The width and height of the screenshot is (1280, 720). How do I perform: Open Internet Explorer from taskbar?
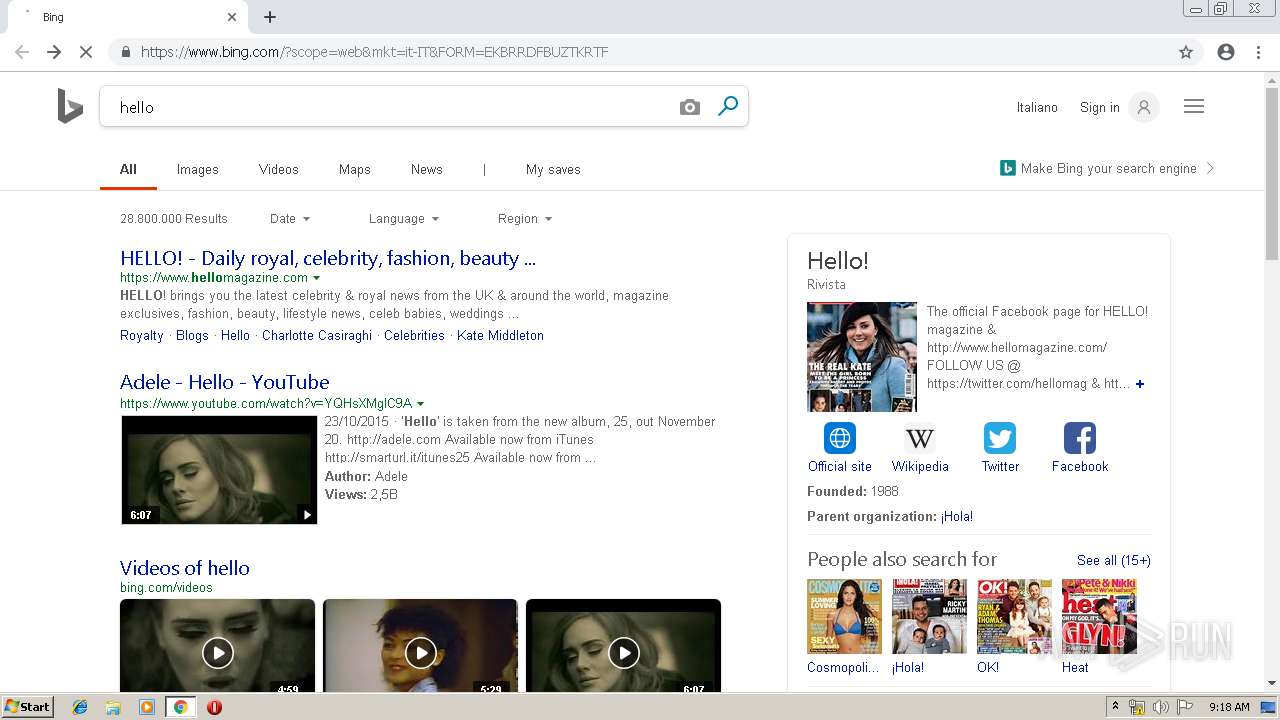click(80, 707)
